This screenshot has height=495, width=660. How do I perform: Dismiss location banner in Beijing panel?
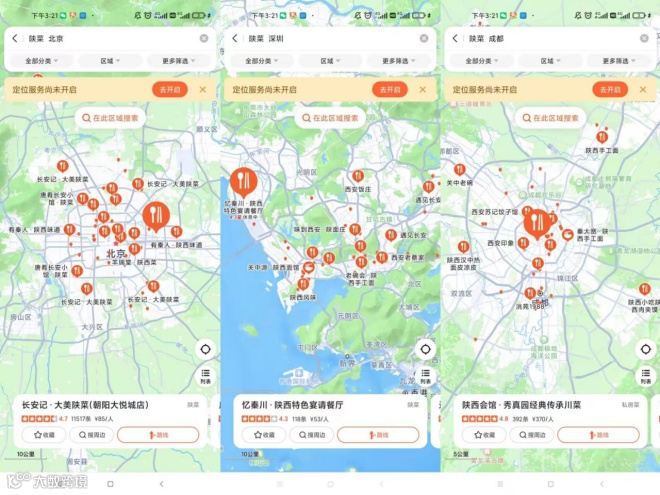[202, 90]
